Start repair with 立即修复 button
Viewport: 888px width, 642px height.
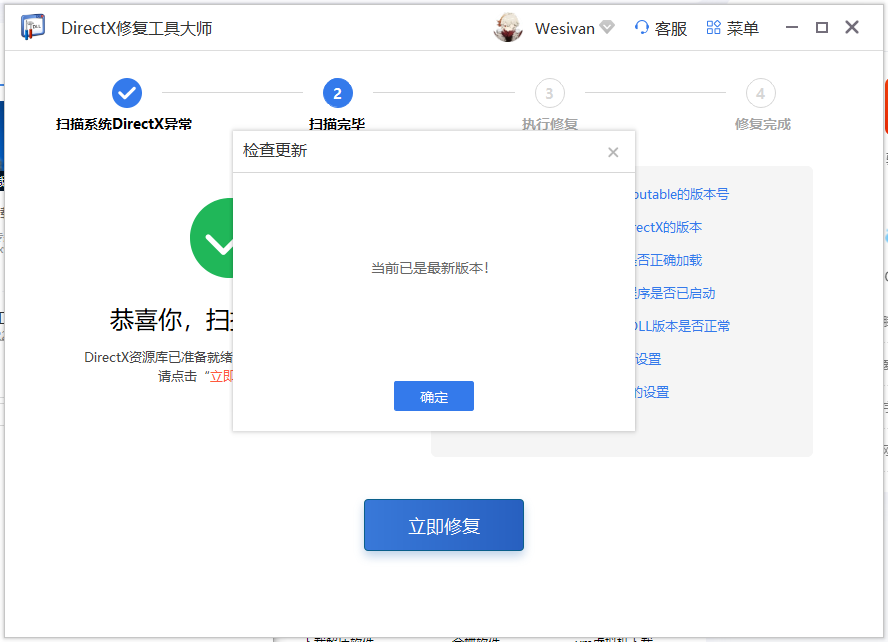444,525
